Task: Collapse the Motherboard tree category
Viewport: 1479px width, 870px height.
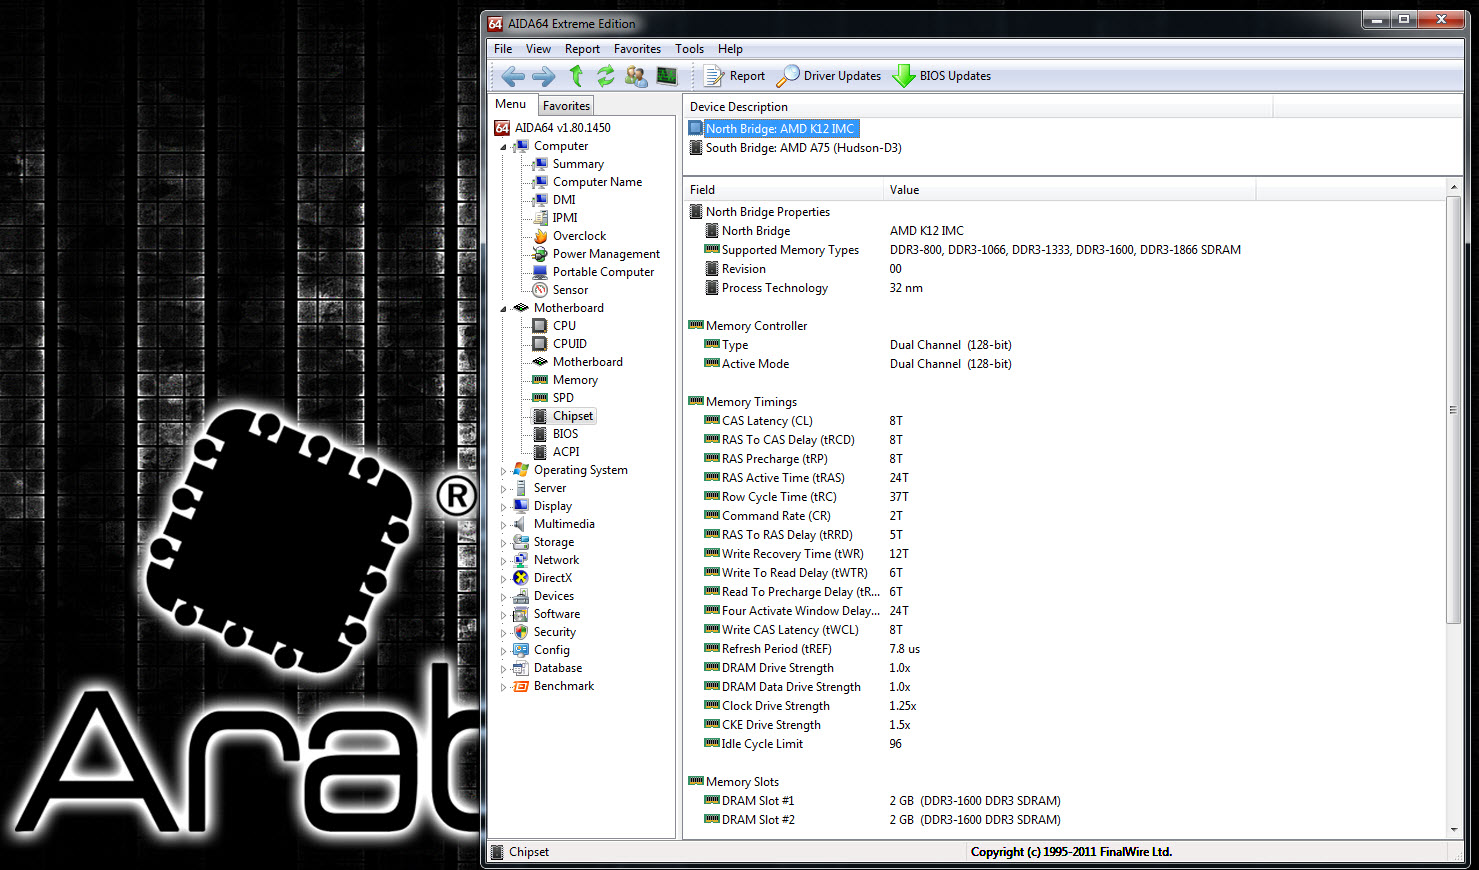Action: pos(503,309)
